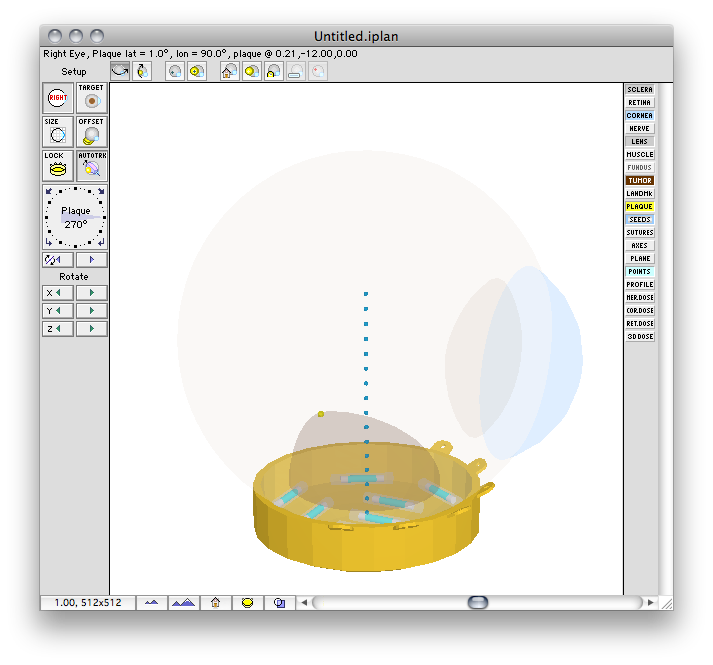The height and width of the screenshot is (665, 713).
Task: Click the home view icon in bottom bar
Action: tap(216, 603)
